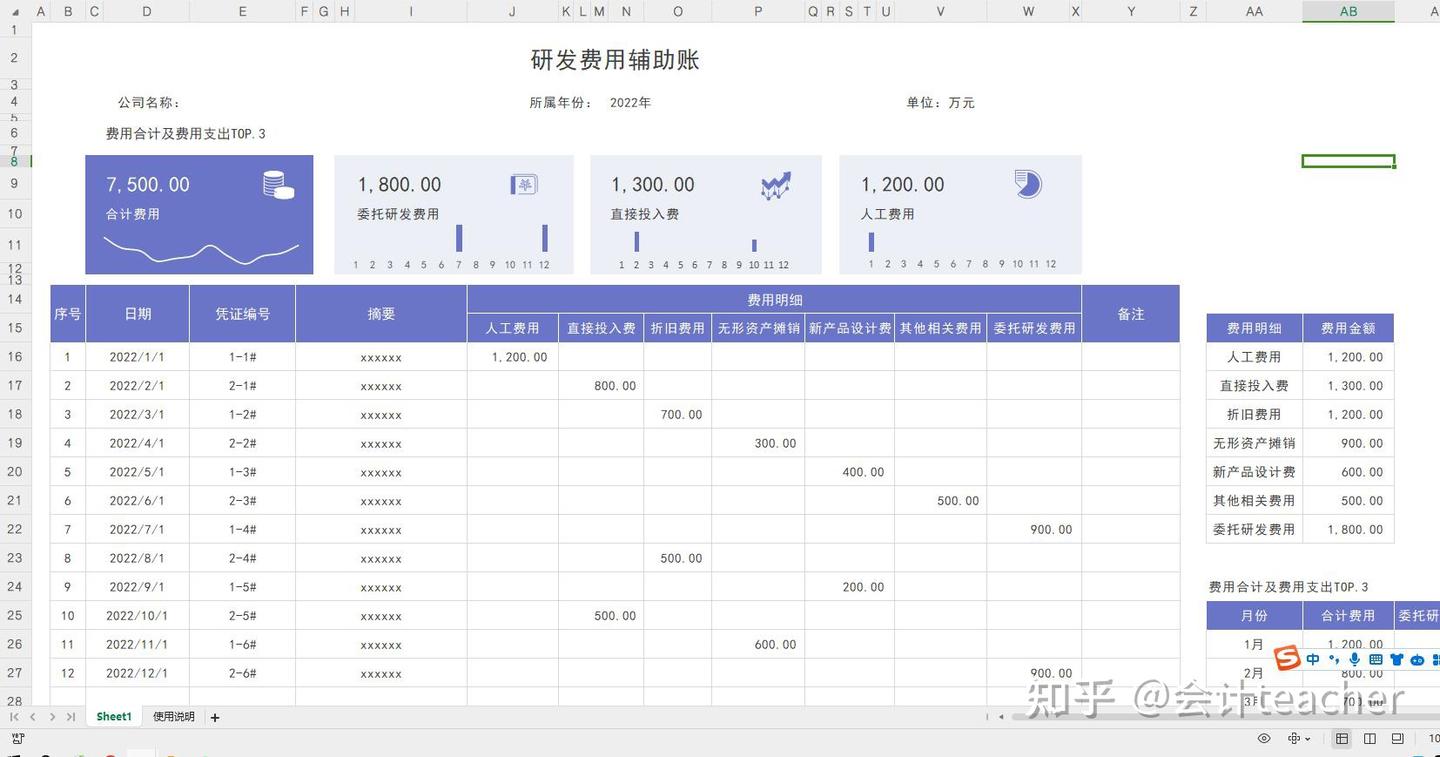Jump to the last sheet using navigation arrow
Screen dimensions: 1440x757
click(x=71, y=717)
